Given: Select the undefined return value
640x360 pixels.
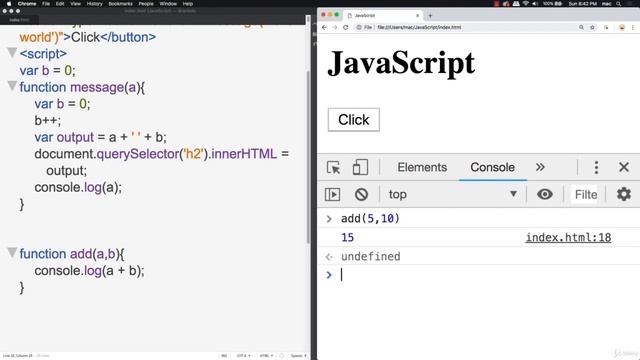Looking at the screenshot, I should (x=371, y=257).
